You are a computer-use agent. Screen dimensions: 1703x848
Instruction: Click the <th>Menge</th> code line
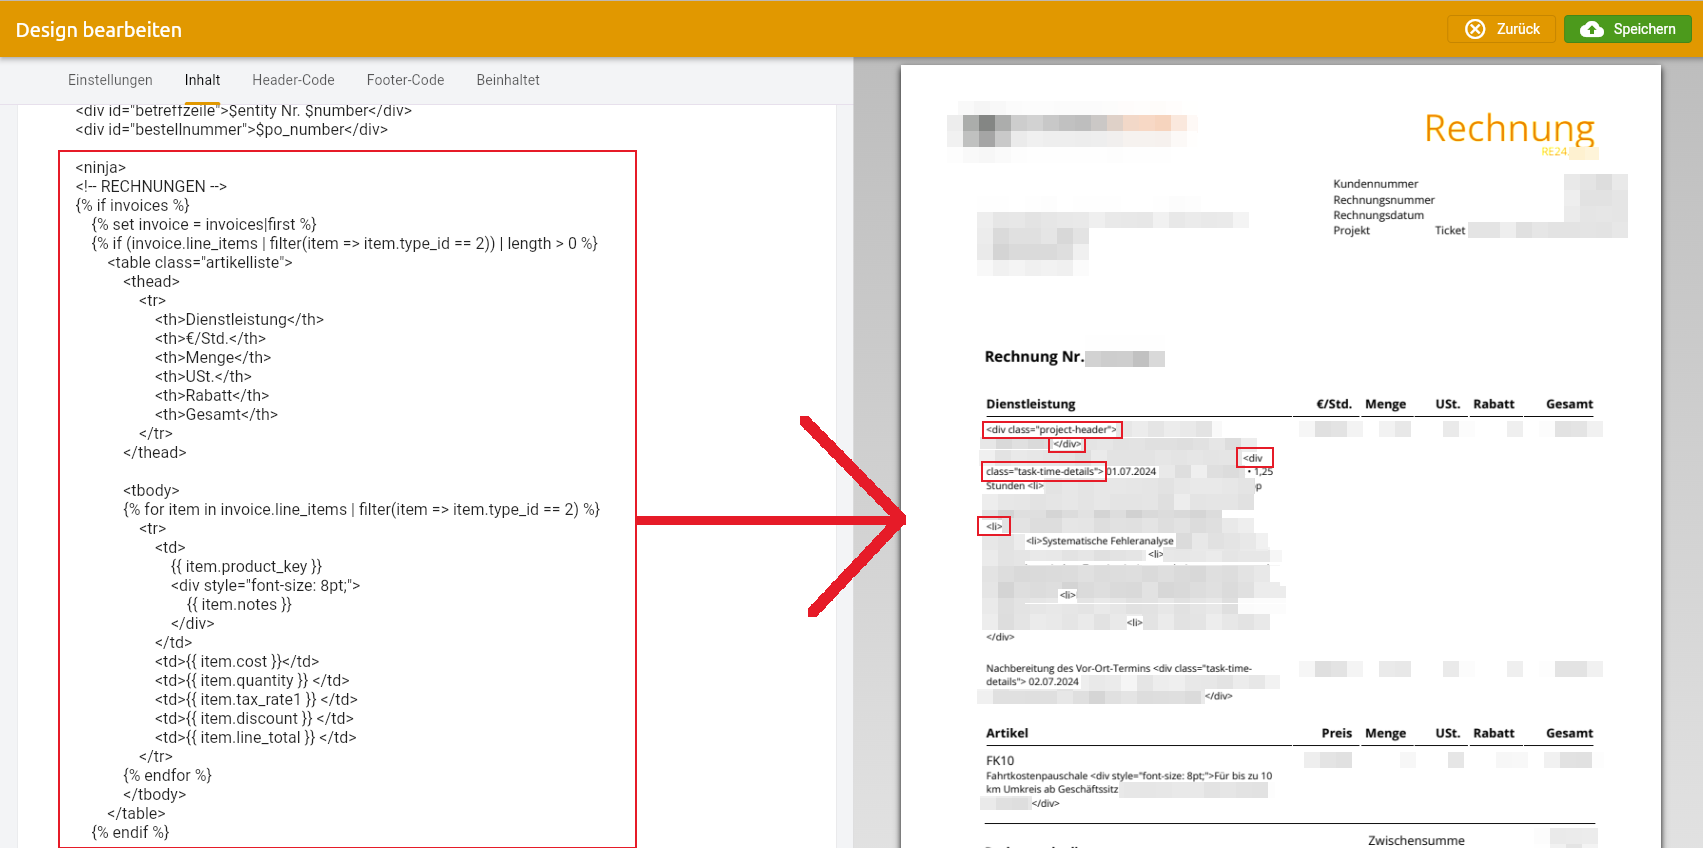click(x=213, y=358)
